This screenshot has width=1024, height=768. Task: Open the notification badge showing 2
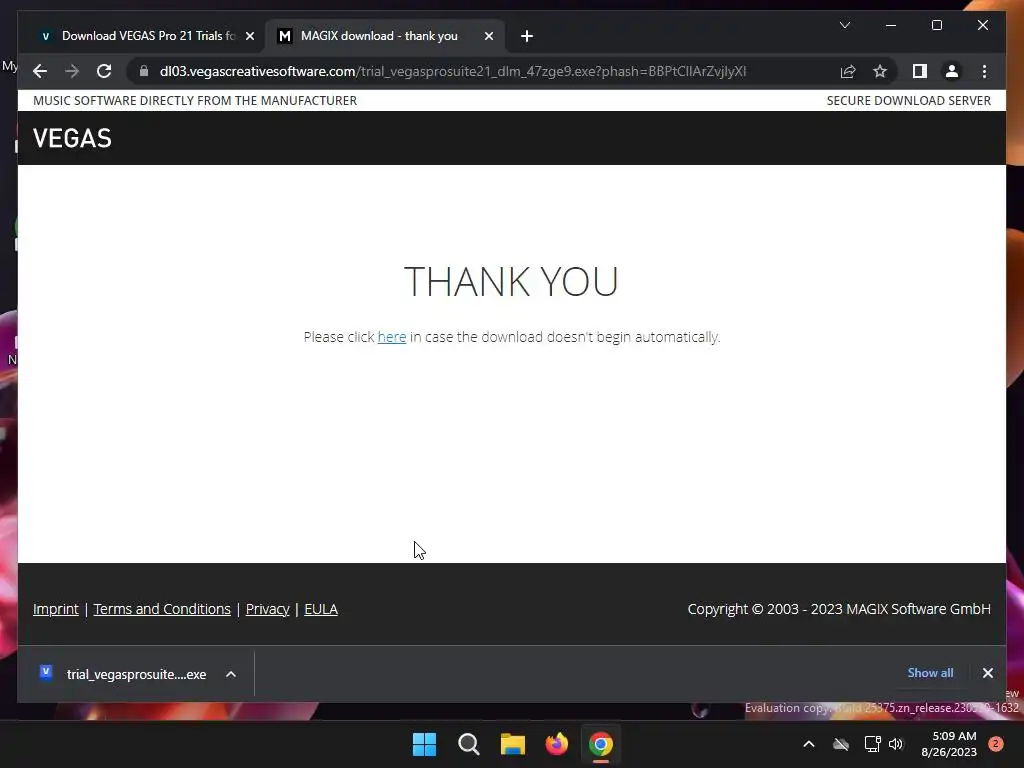click(996, 744)
